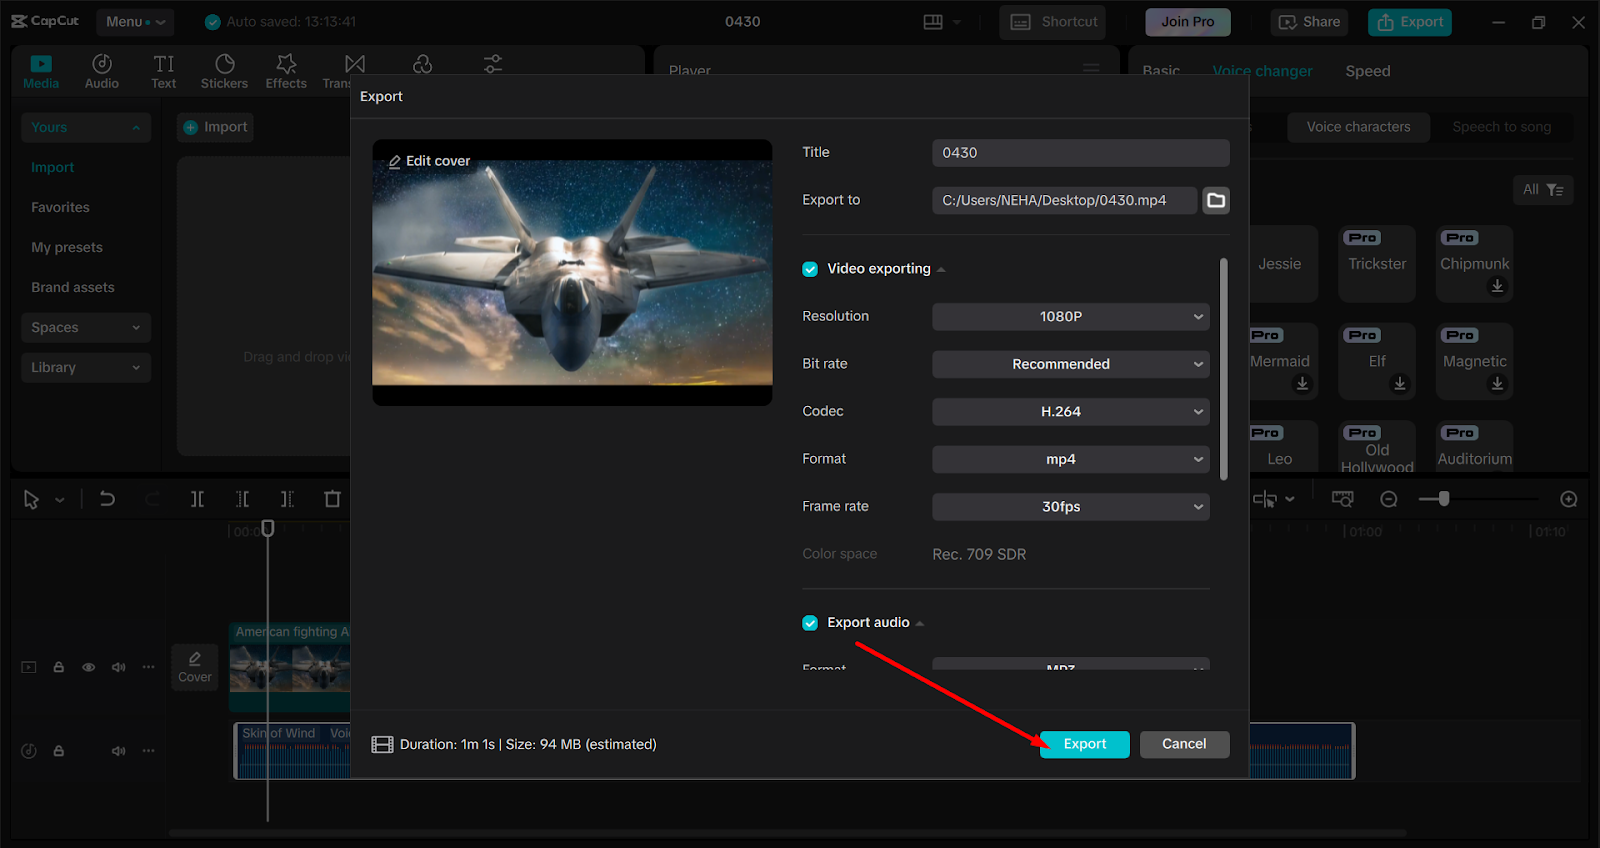Open the Stickers panel
Viewport: 1600px width, 848px height.
coord(224,71)
